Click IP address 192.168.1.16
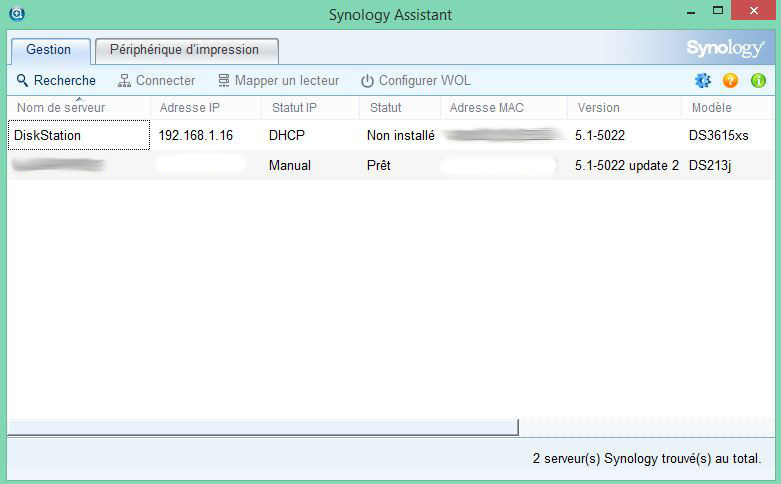Screen dimensions: 781x484 click(x=196, y=135)
